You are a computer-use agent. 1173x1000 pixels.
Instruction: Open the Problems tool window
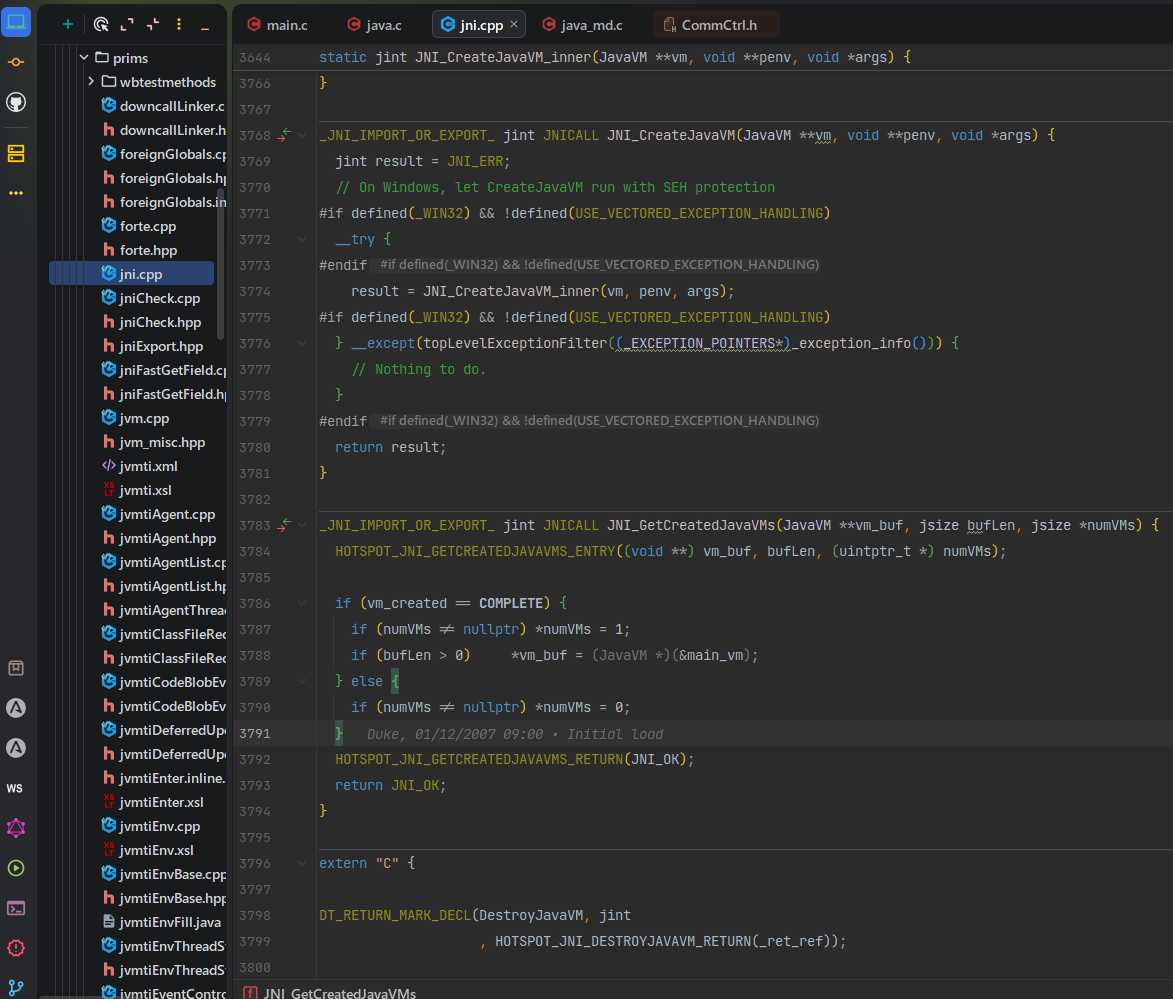(x=16, y=948)
